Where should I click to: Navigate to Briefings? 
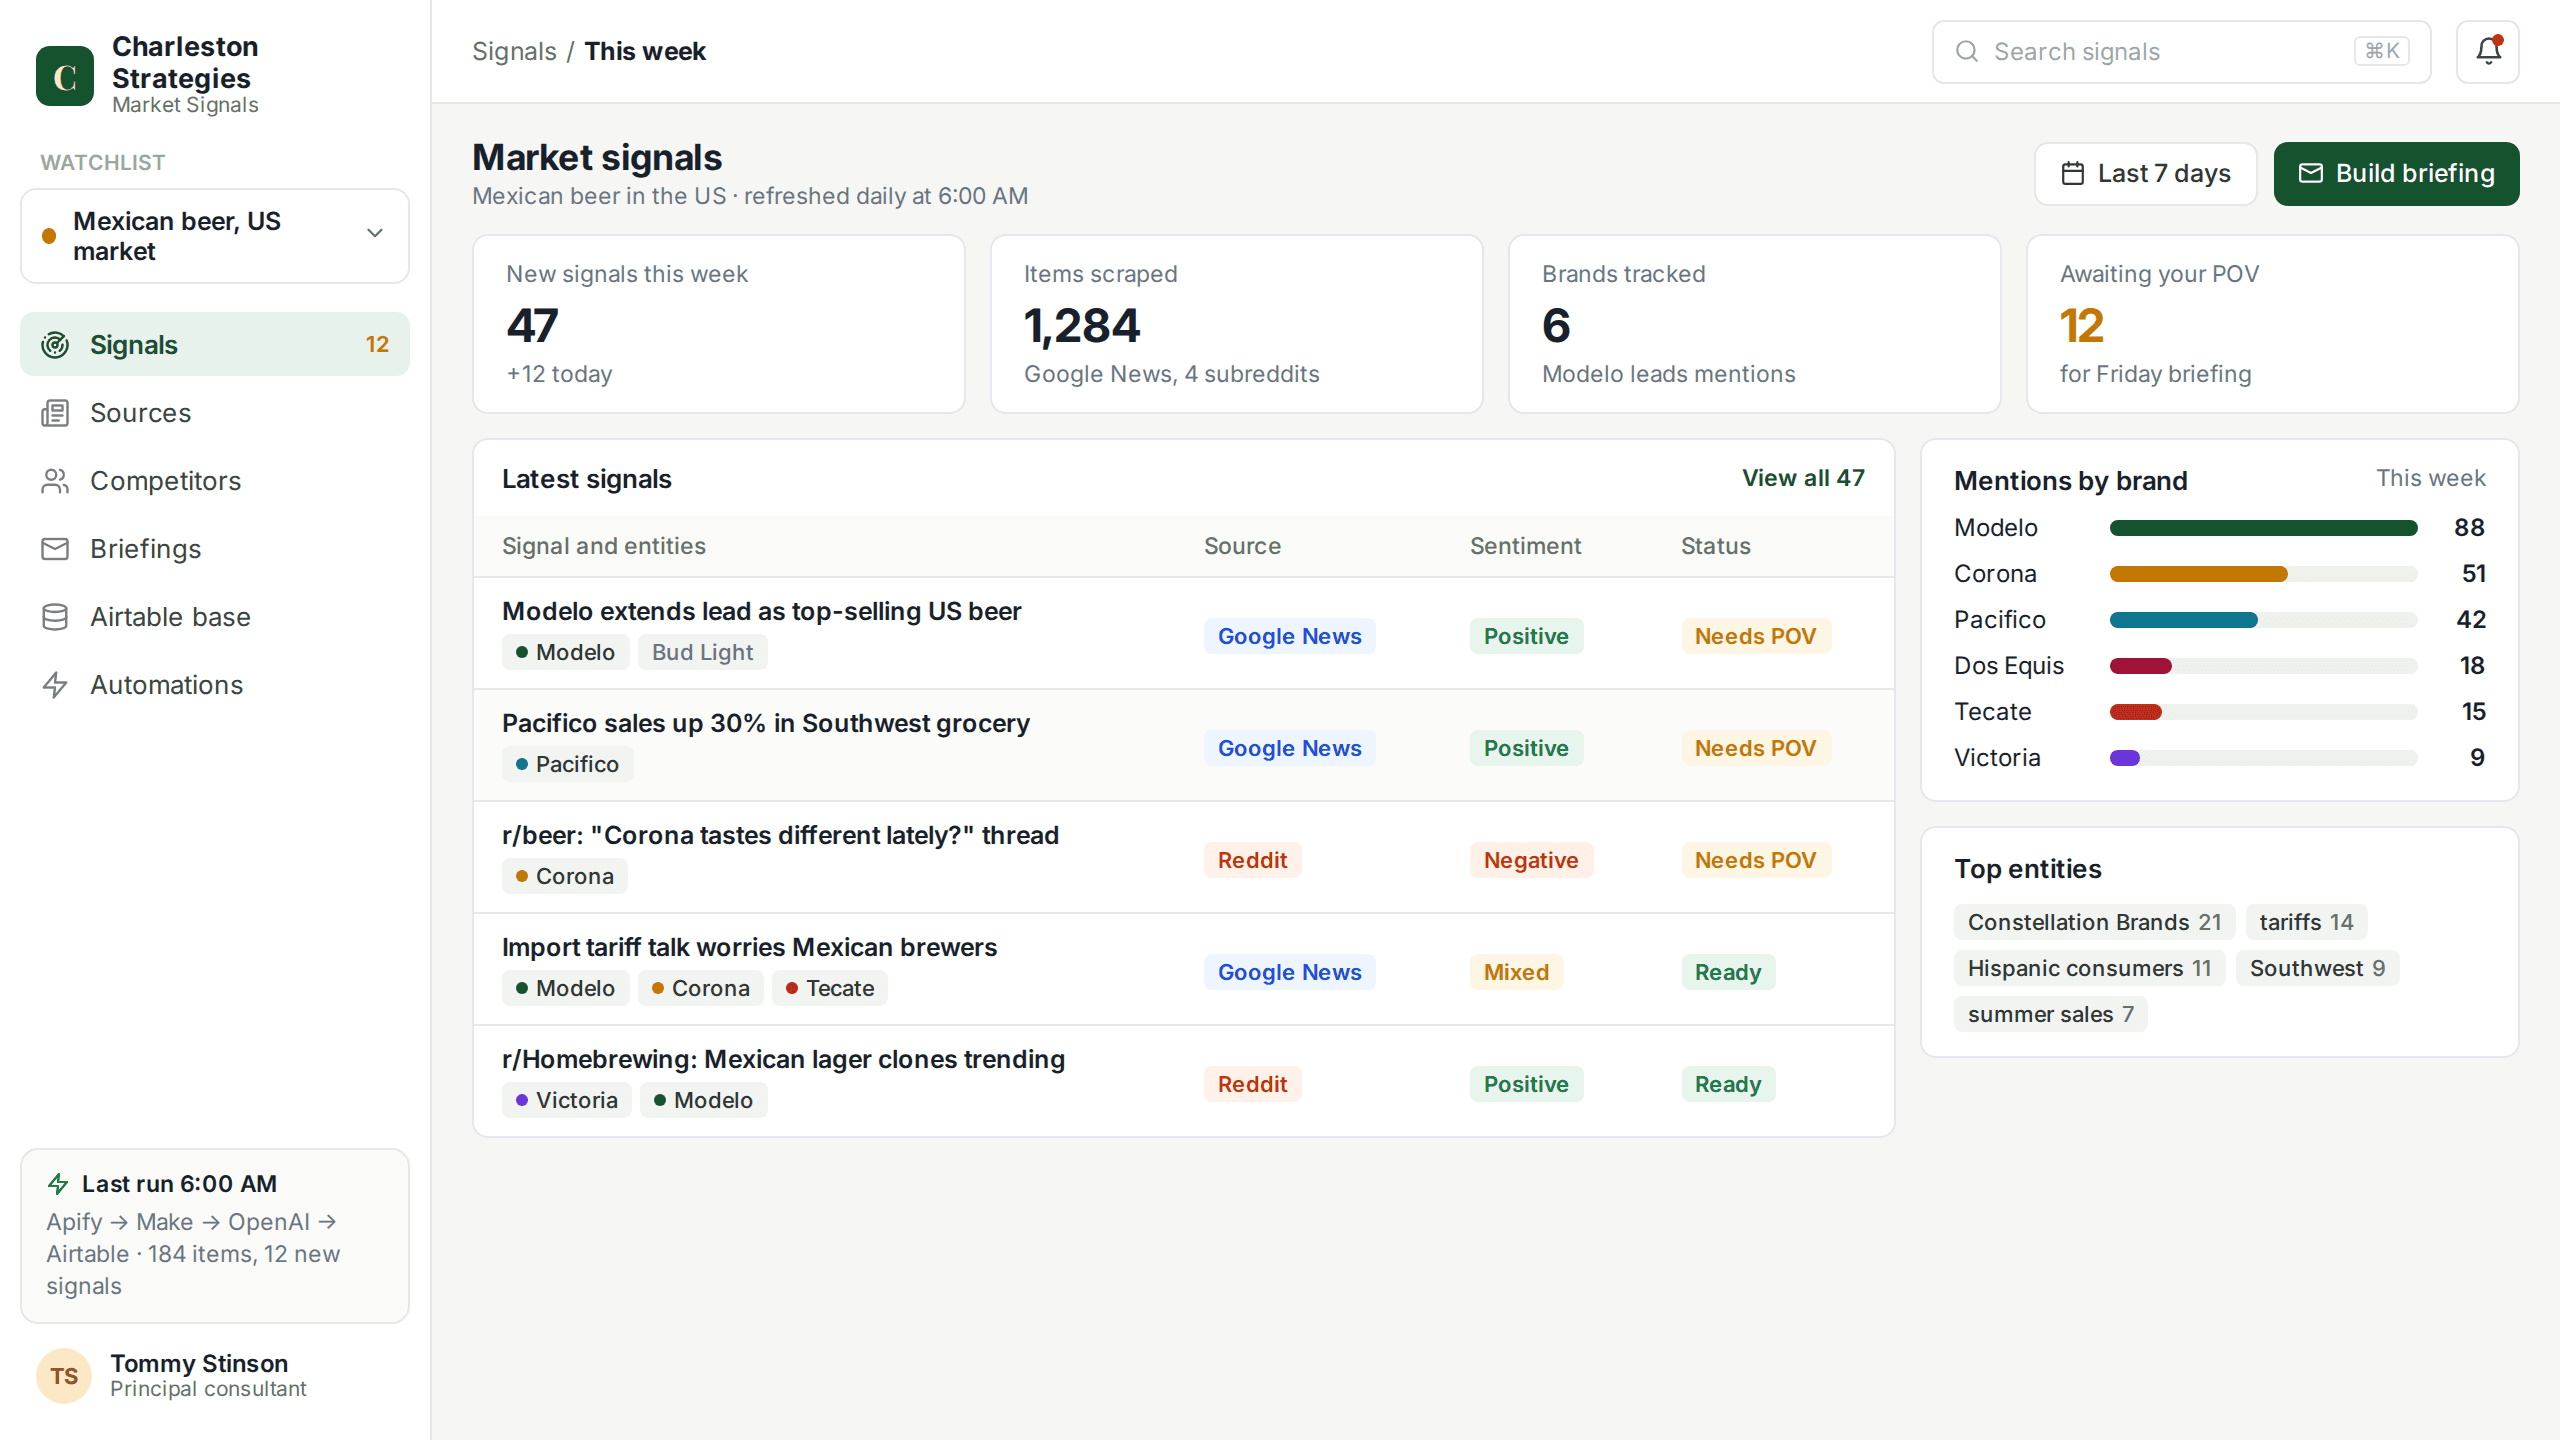[215, 549]
